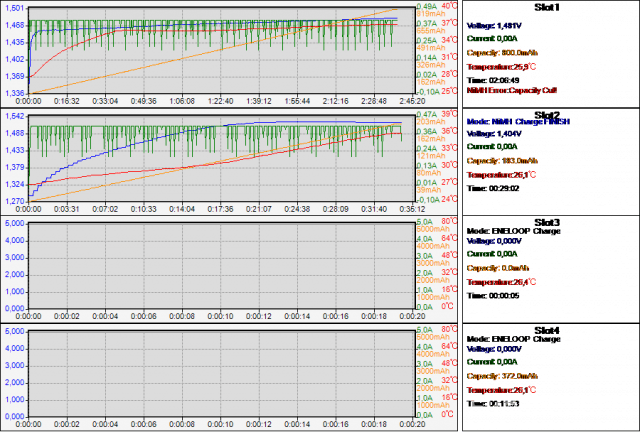Click 'Voltage: 1,404V' in Slot2
The height and width of the screenshot is (432, 640).
(x=494, y=134)
